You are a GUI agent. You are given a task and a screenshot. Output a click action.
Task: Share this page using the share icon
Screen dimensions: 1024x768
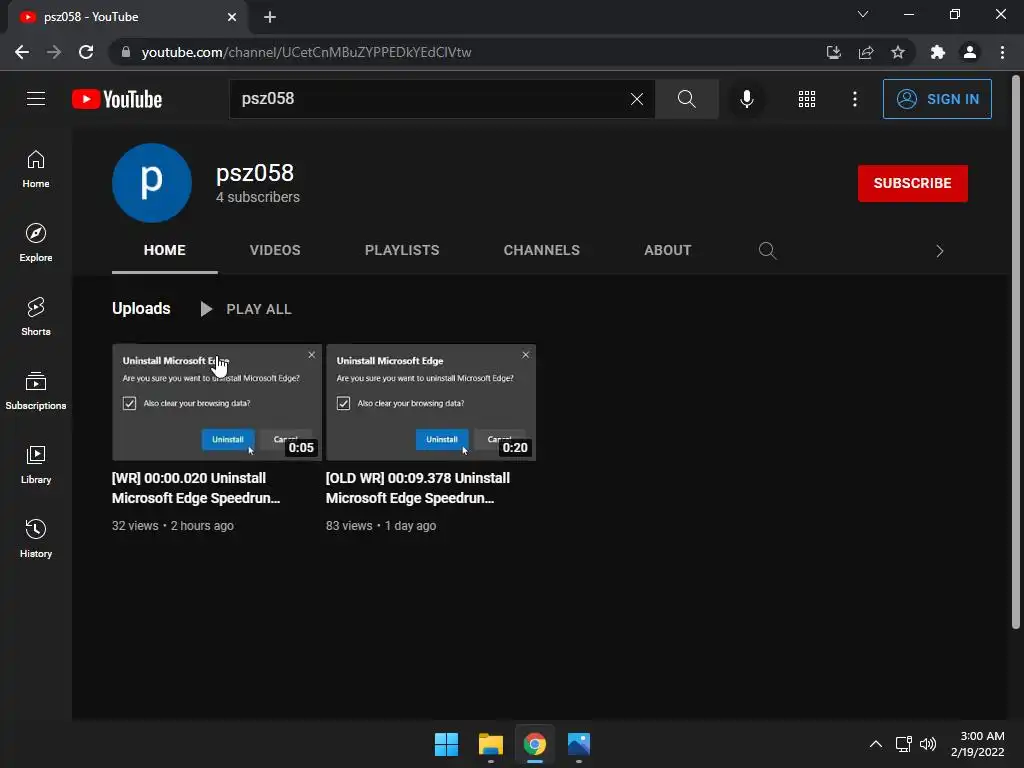point(866,52)
